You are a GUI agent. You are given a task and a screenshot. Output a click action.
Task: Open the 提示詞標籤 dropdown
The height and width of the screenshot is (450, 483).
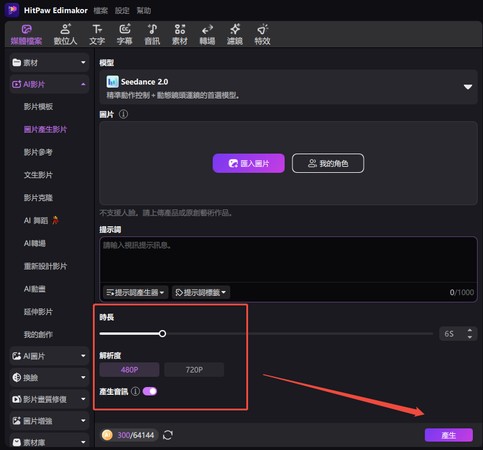[201, 292]
